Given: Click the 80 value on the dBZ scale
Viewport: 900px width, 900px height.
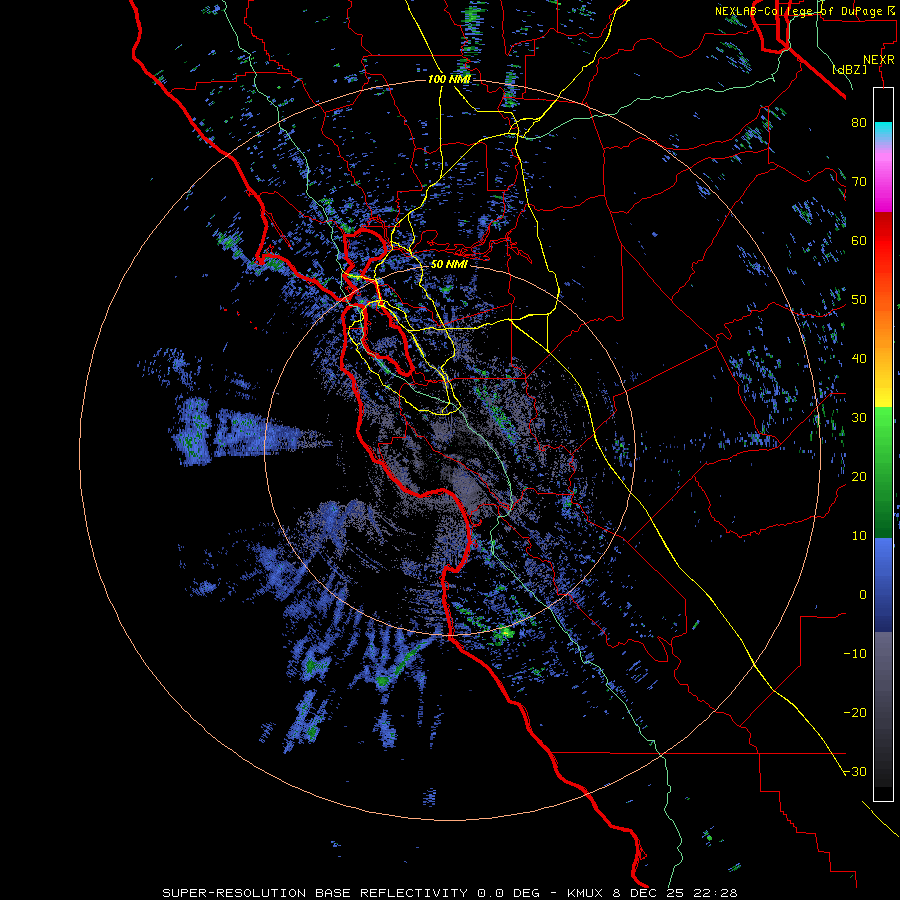Looking at the screenshot, I should point(859,123).
